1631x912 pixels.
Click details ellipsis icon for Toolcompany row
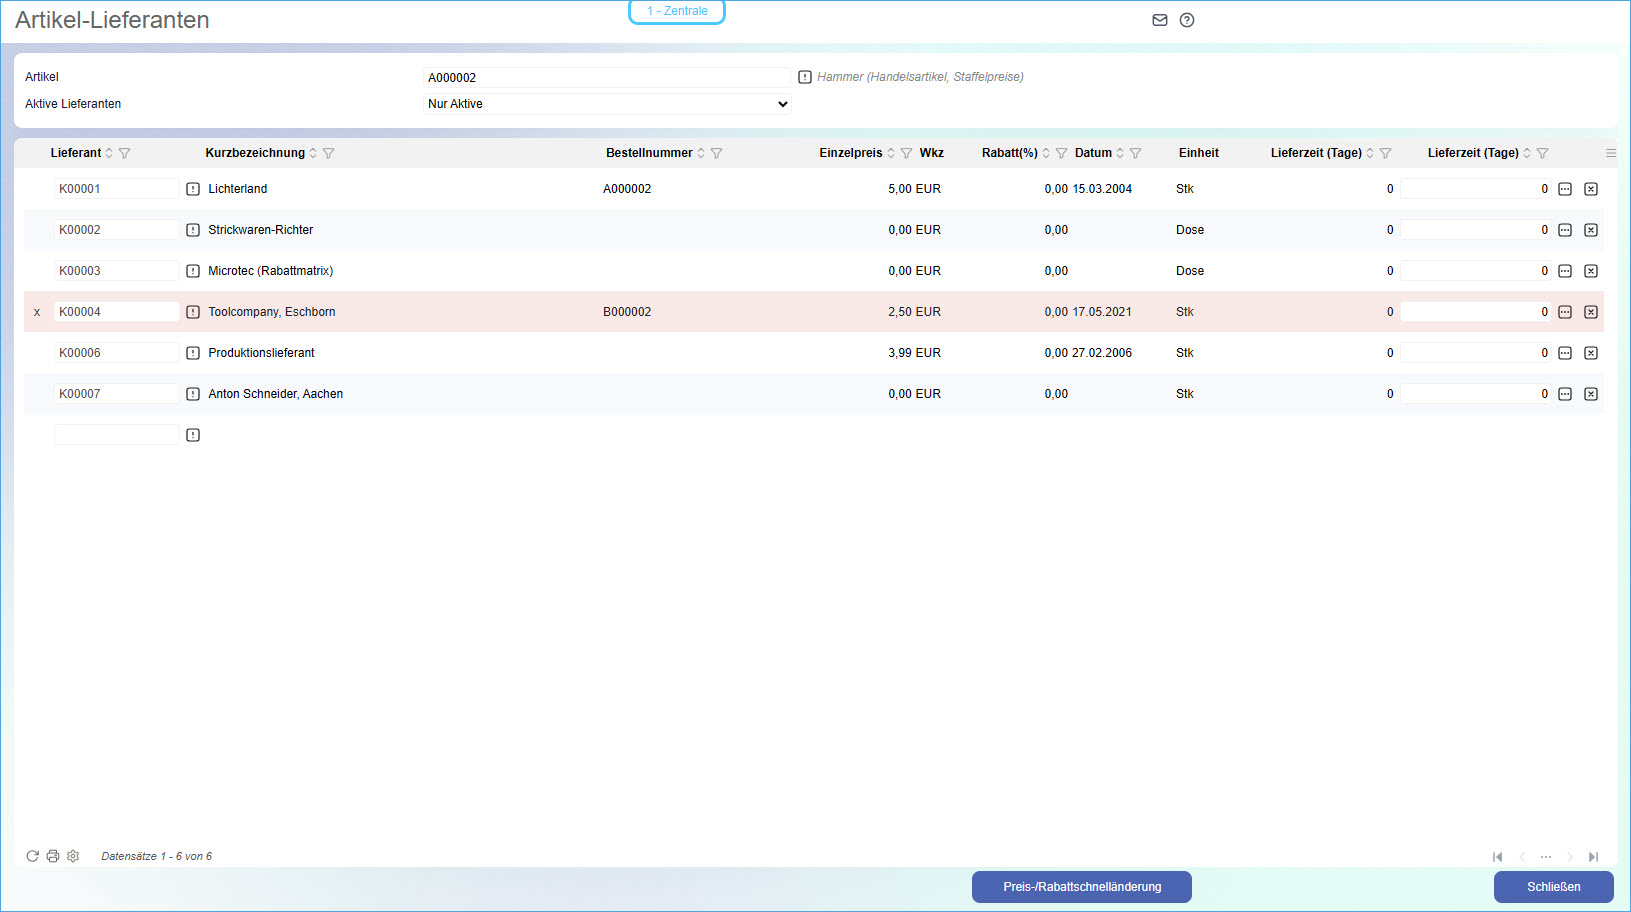click(x=1565, y=312)
